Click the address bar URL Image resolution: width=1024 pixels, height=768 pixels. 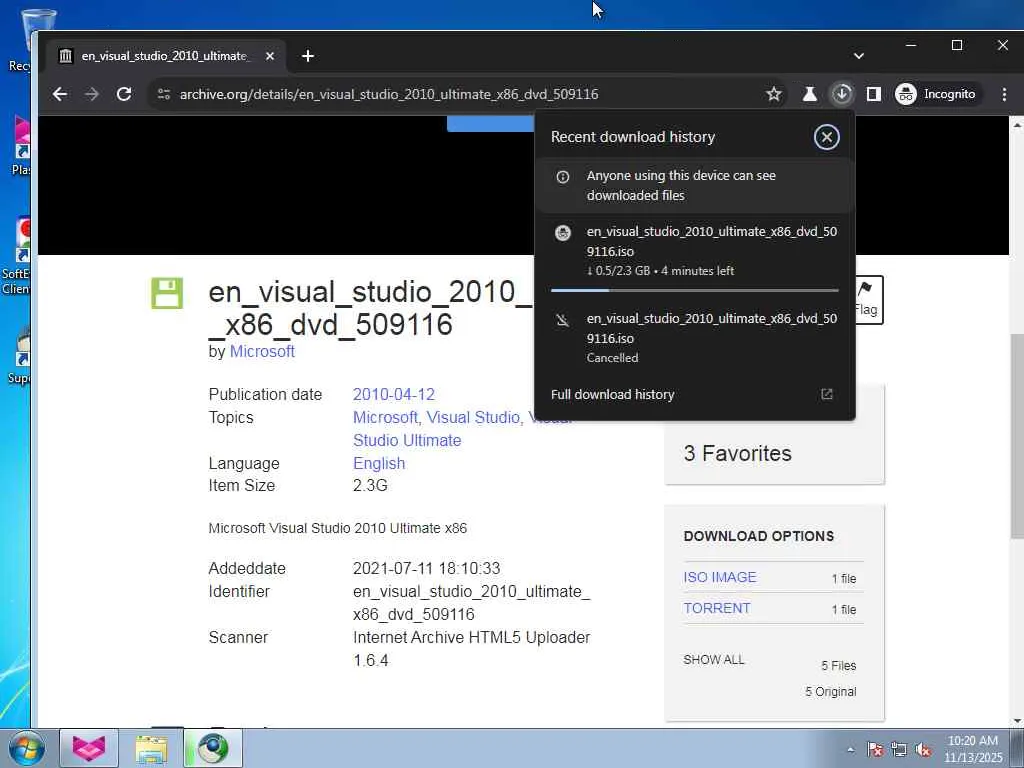tap(389, 94)
